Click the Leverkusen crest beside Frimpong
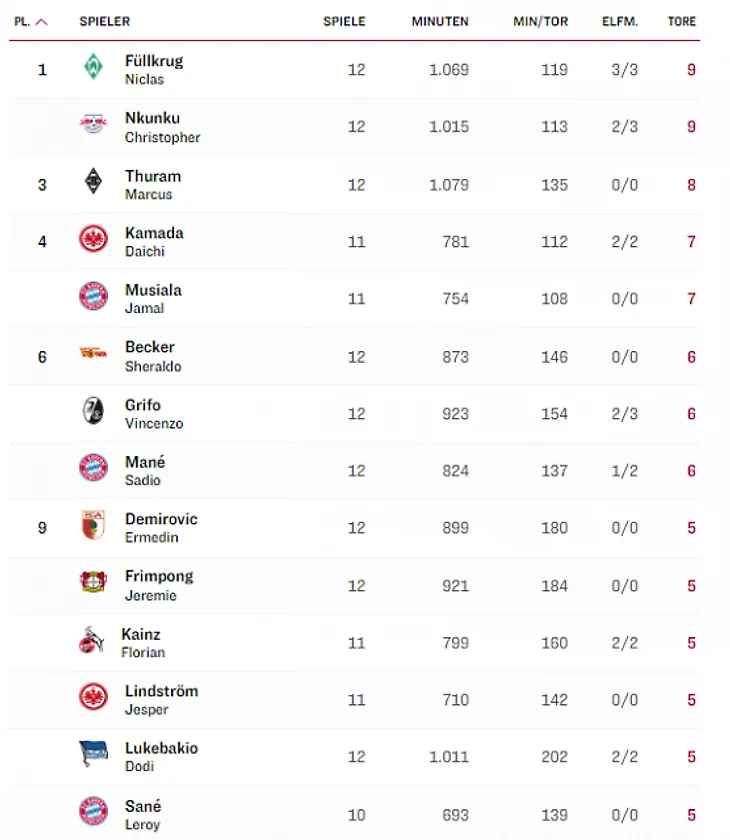The width and height of the screenshot is (730, 840). [x=93, y=582]
